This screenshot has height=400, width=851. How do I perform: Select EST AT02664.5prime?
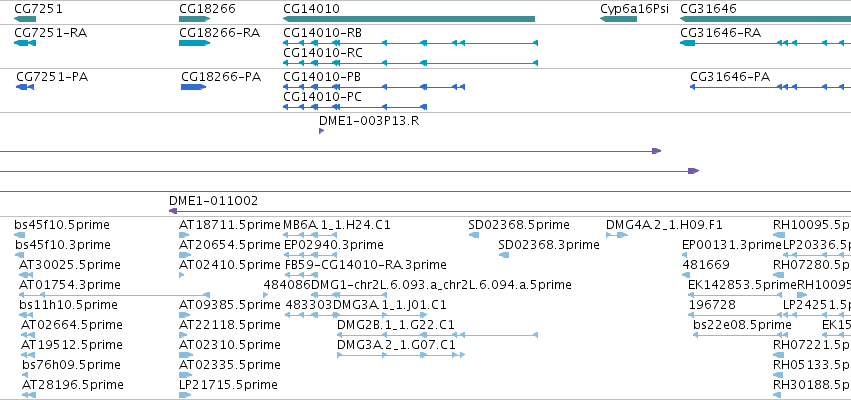point(72,325)
